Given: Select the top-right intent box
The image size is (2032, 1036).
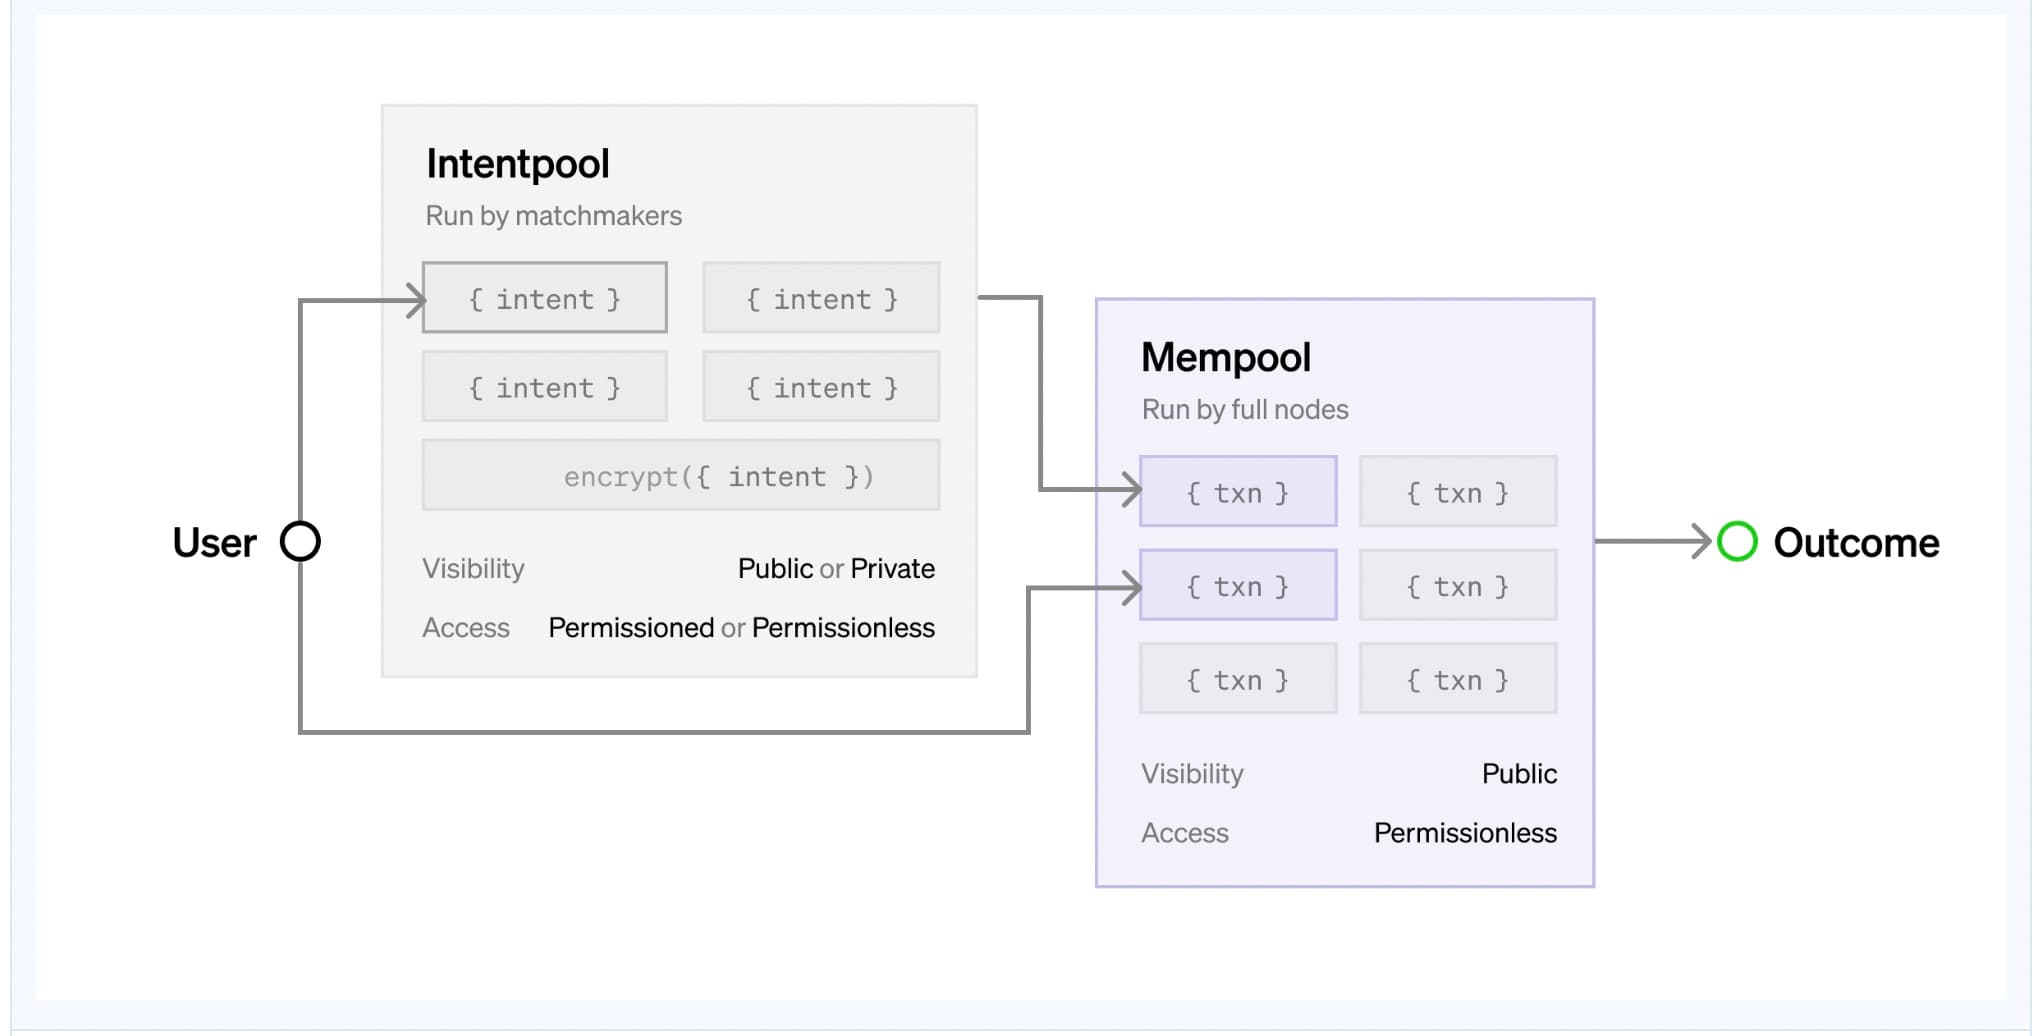Looking at the screenshot, I should pyautogui.click(x=821, y=298).
